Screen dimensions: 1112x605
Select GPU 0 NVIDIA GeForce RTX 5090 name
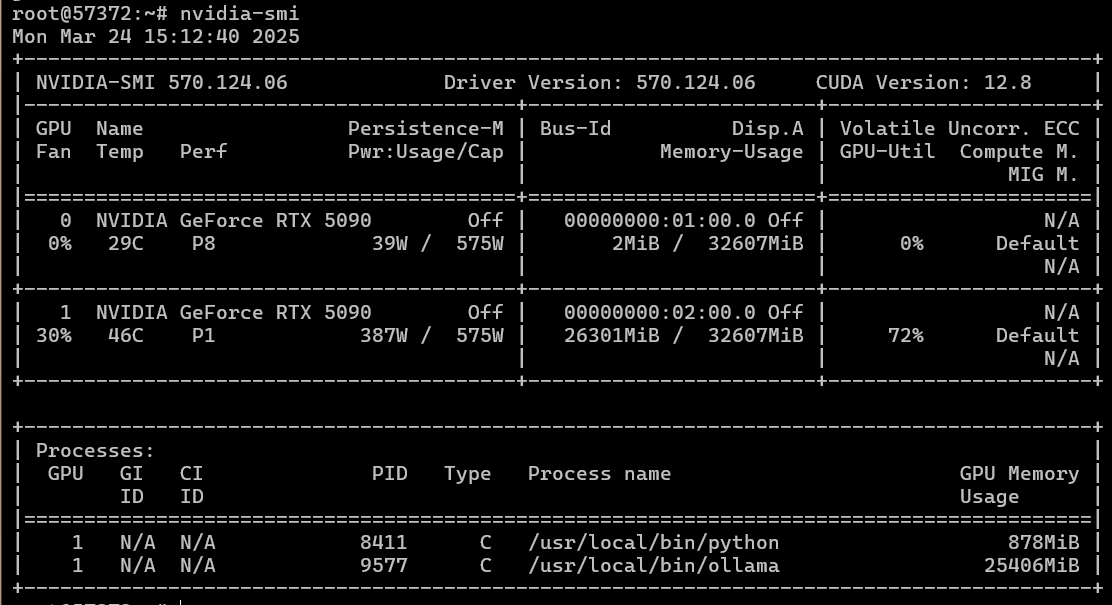click(233, 220)
